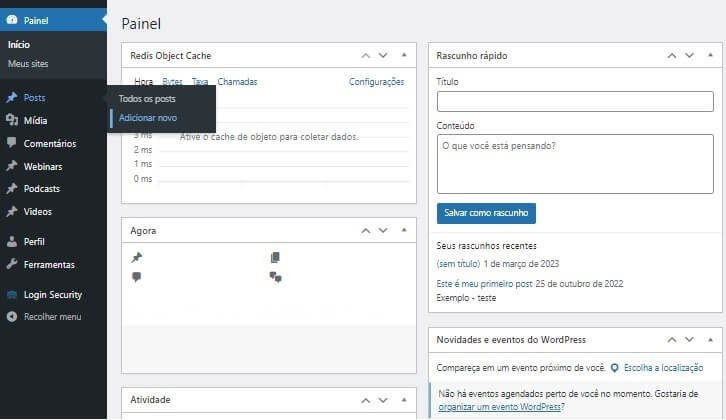726x420 pixels.
Task: Select Todos os posts from flyout
Action: (x=147, y=99)
